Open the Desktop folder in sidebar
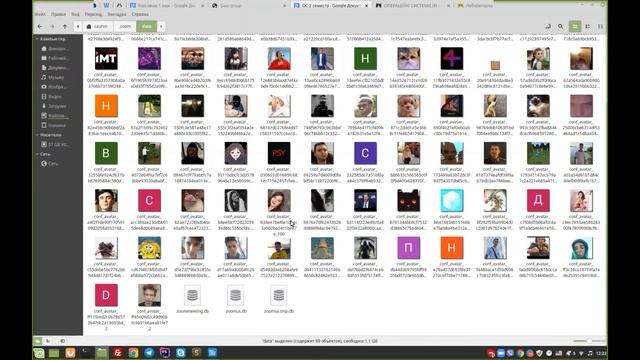 click(x=55, y=58)
